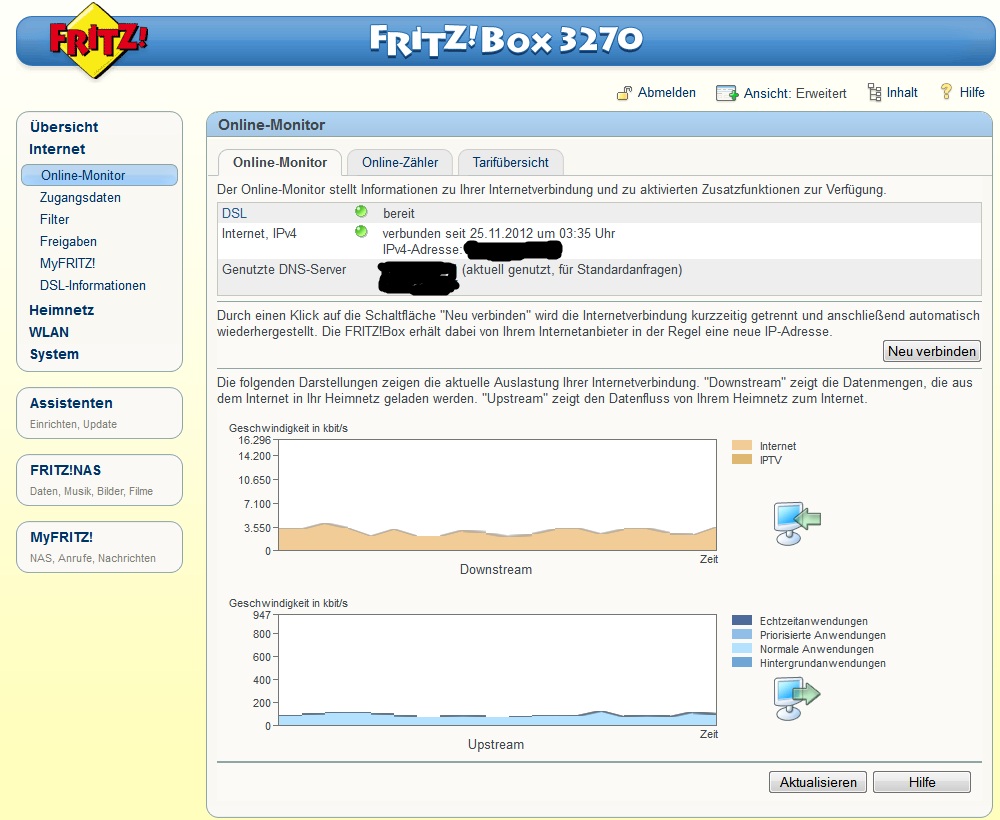This screenshot has width=1000, height=820.
Task: Click the '16.296' axis value
Action: pos(254,440)
